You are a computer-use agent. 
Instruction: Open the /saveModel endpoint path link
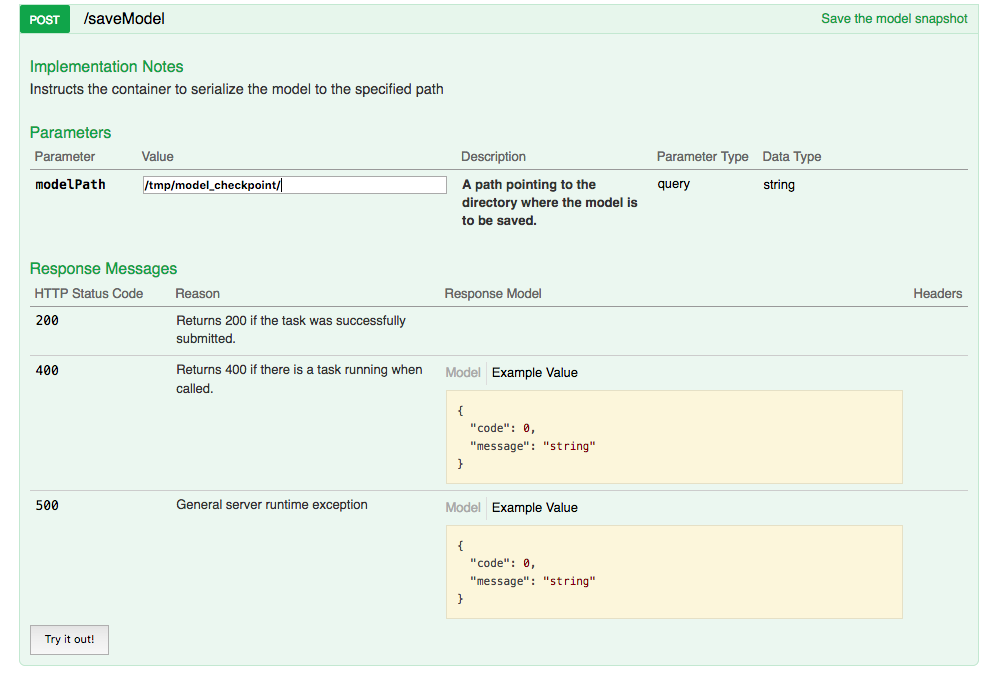click(124, 19)
